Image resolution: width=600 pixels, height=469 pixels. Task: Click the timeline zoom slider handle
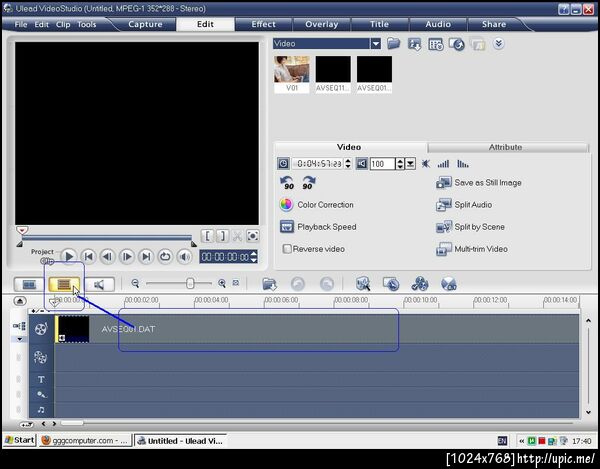pyautogui.click(x=190, y=283)
